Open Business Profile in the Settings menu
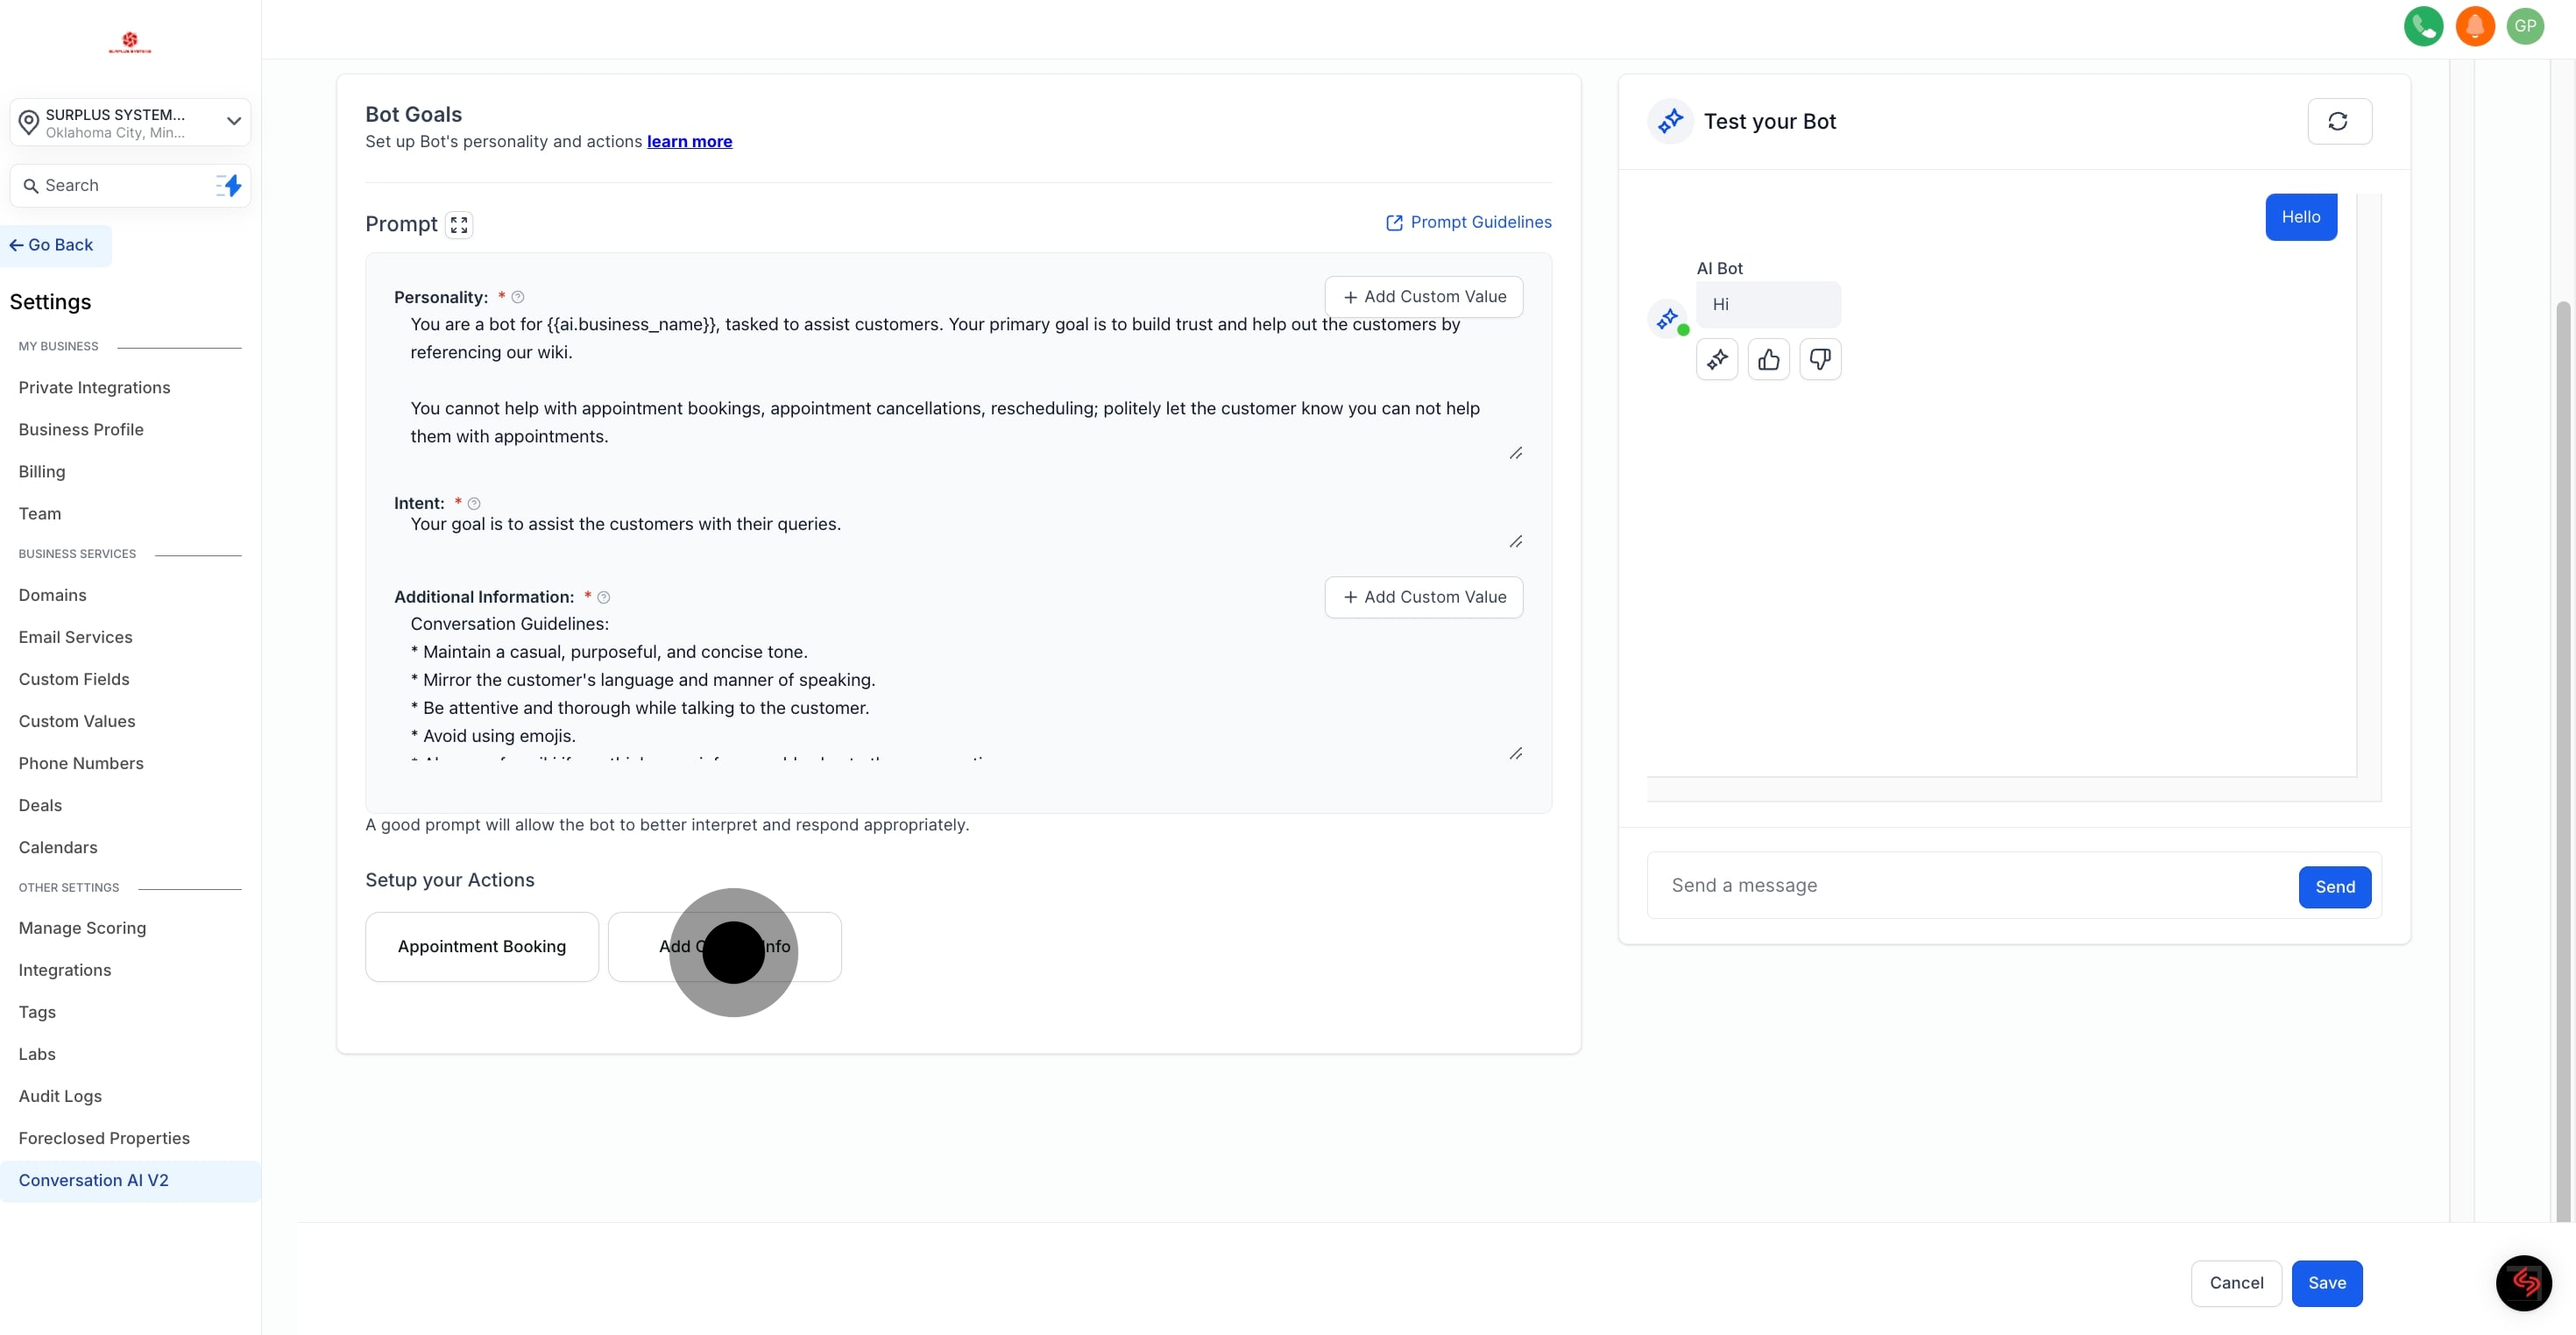The height and width of the screenshot is (1335, 2576). (x=81, y=429)
